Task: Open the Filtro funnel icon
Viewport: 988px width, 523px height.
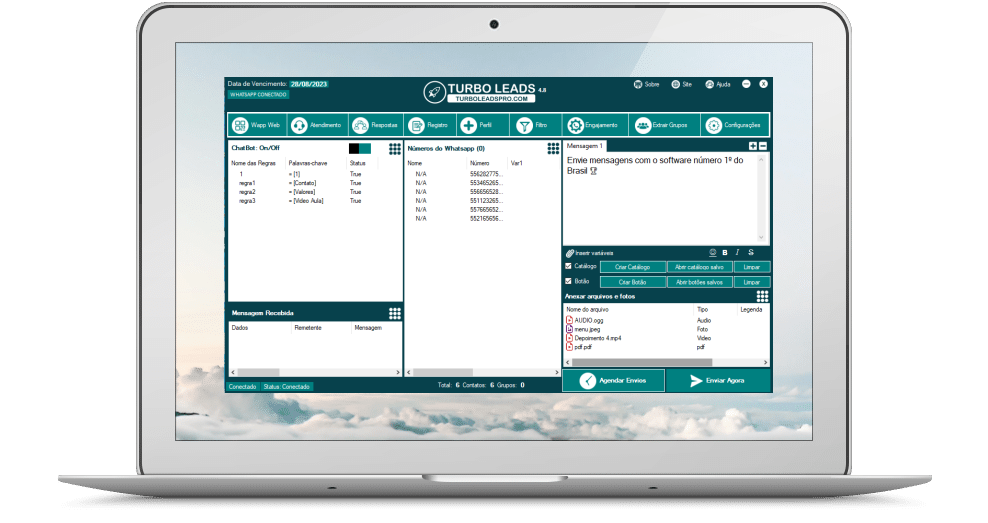Action: coord(524,126)
